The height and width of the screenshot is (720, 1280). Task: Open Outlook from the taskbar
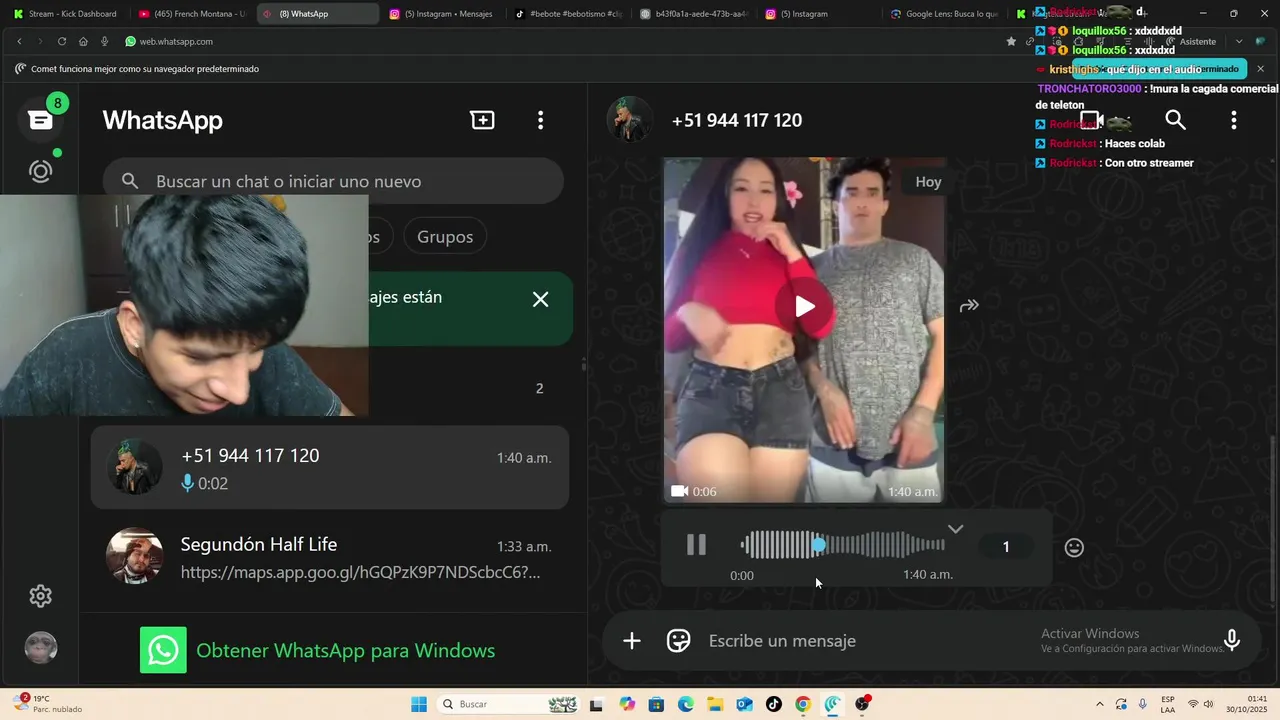[744, 704]
